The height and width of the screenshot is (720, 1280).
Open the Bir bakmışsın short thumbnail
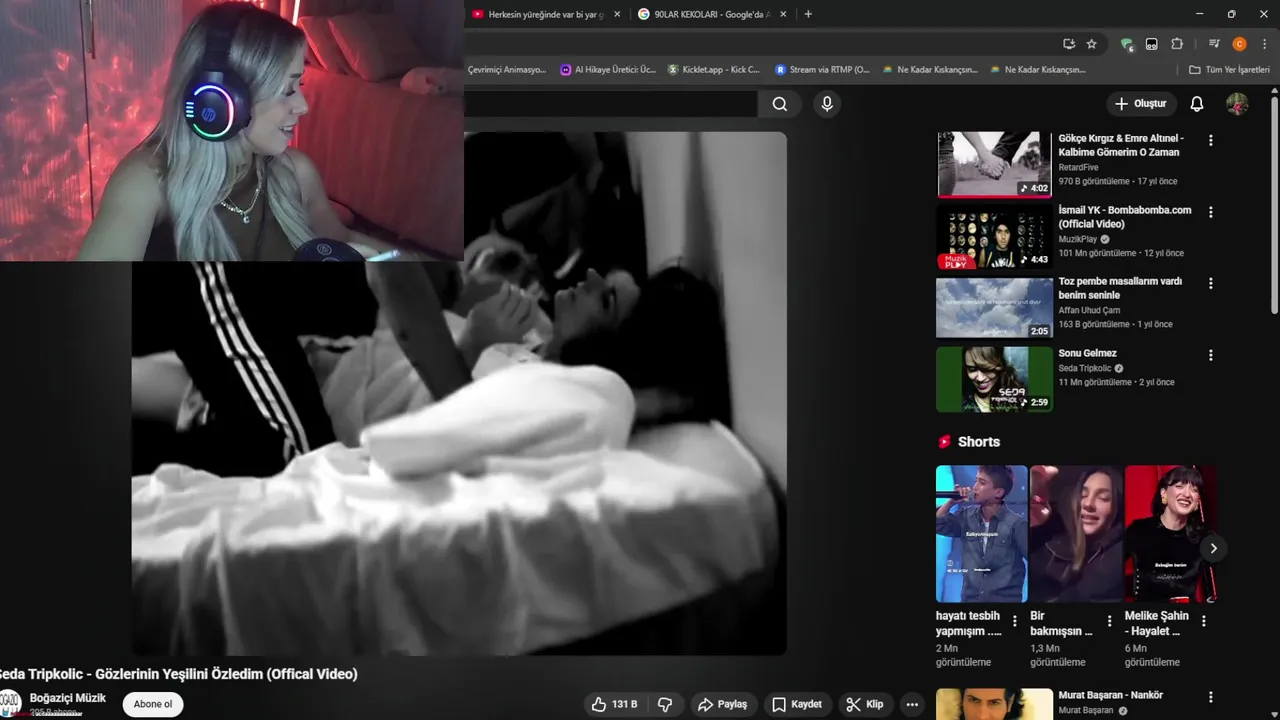pyautogui.click(x=1076, y=534)
